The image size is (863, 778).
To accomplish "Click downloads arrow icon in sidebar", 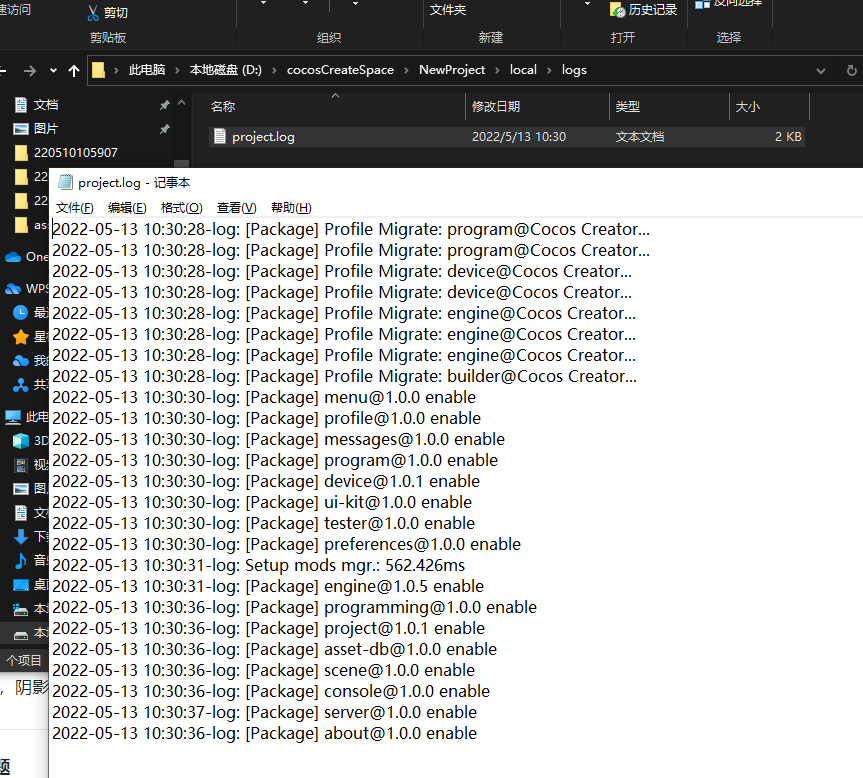I will pos(20,536).
